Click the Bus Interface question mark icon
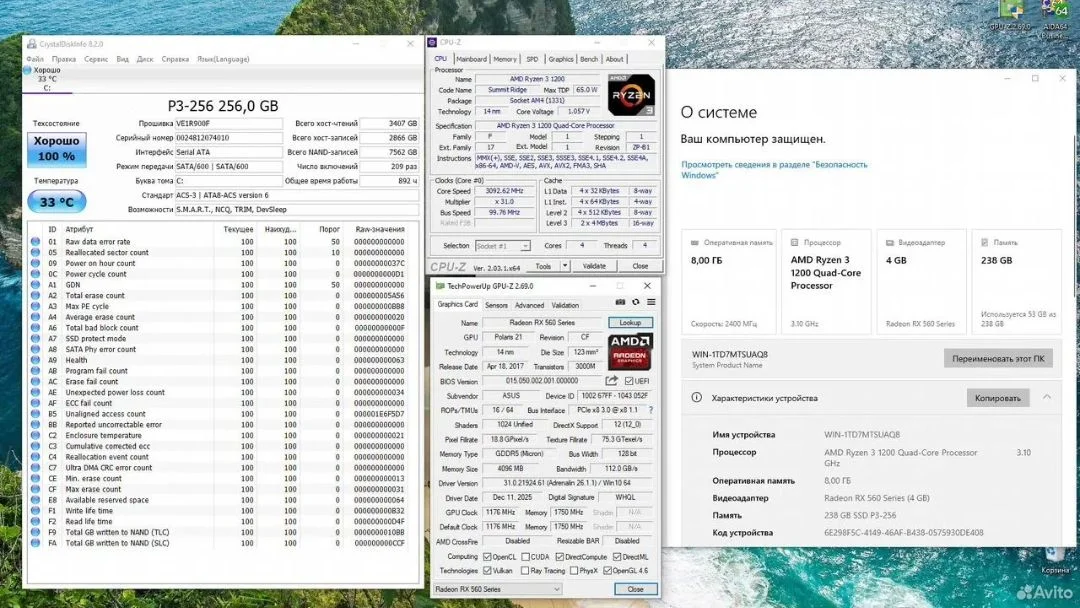The width and height of the screenshot is (1080, 608). pos(651,410)
